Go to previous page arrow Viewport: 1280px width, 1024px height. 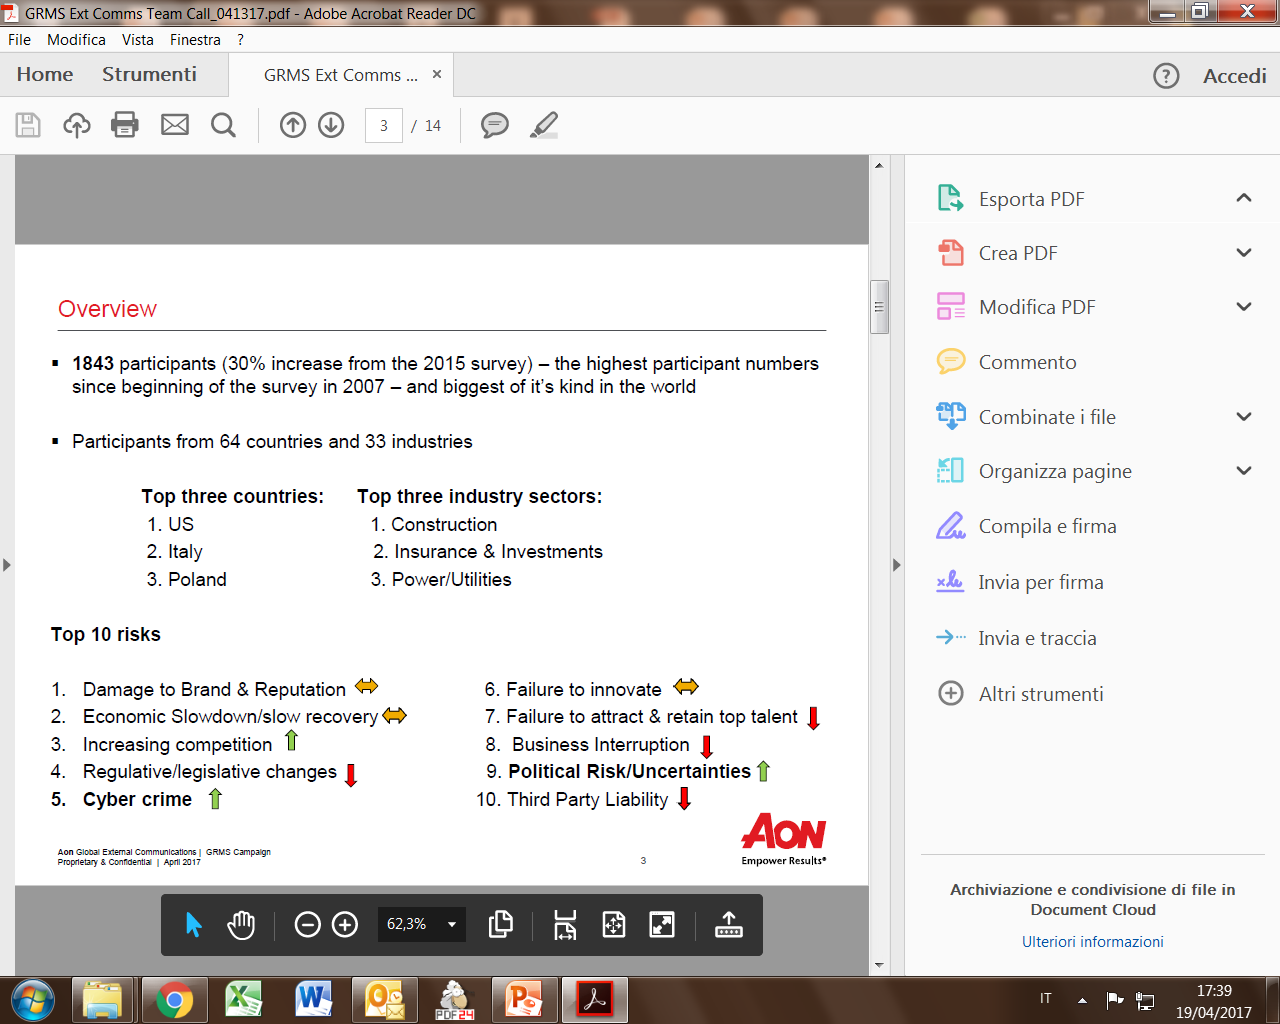click(293, 125)
